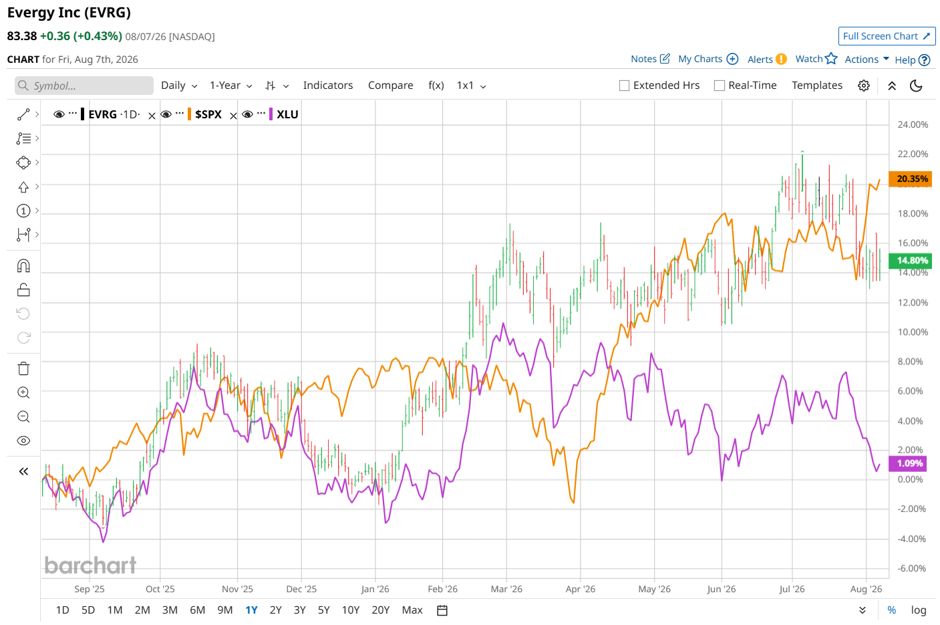Viewport: 940px width, 625px height.
Task: Select the 1D range tab
Action: point(62,610)
